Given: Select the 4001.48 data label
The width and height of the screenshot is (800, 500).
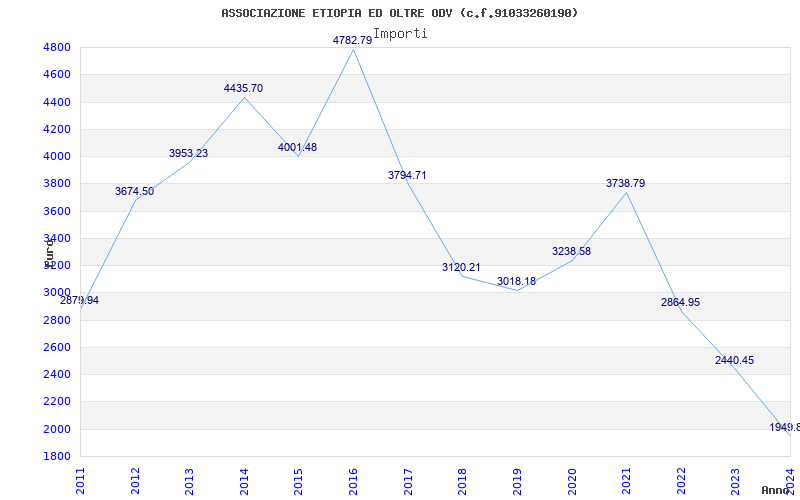Looking at the screenshot, I should [x=297, y=147].
